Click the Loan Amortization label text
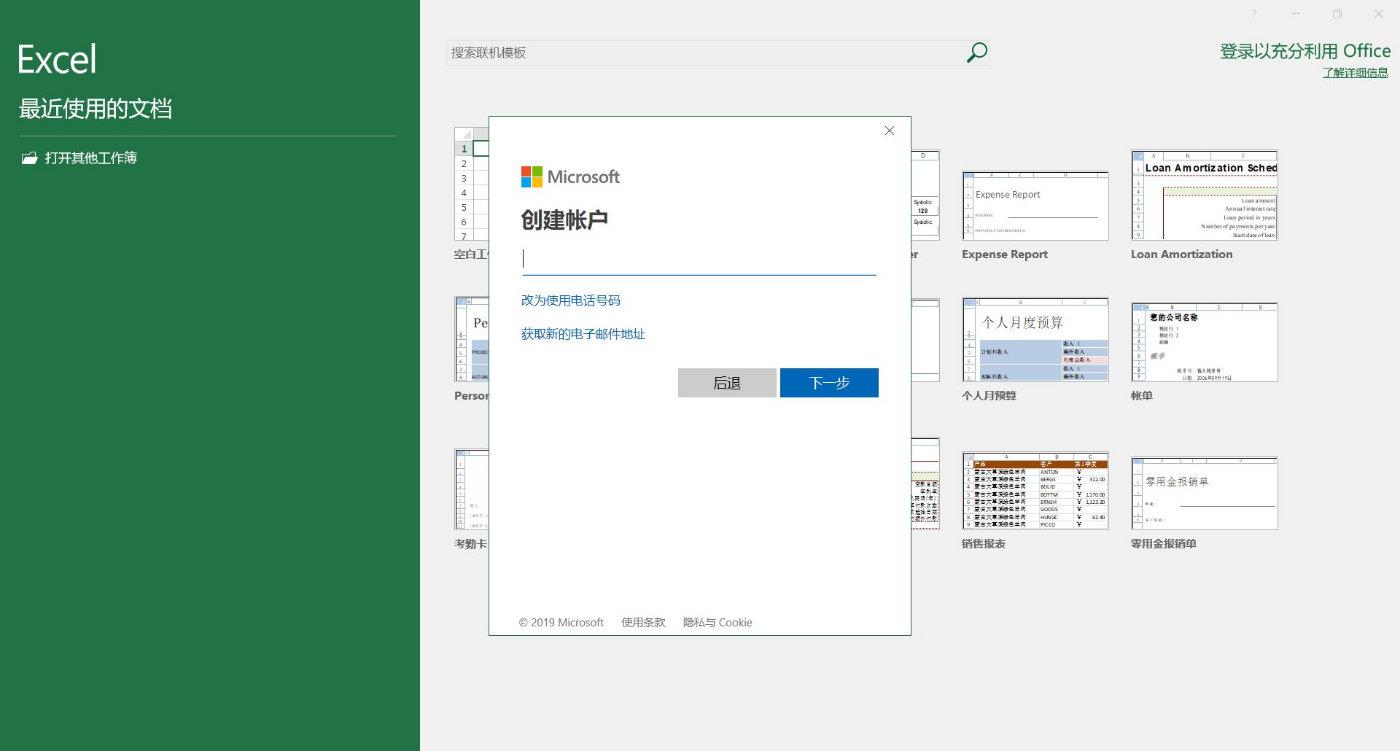 point(1182,254)
